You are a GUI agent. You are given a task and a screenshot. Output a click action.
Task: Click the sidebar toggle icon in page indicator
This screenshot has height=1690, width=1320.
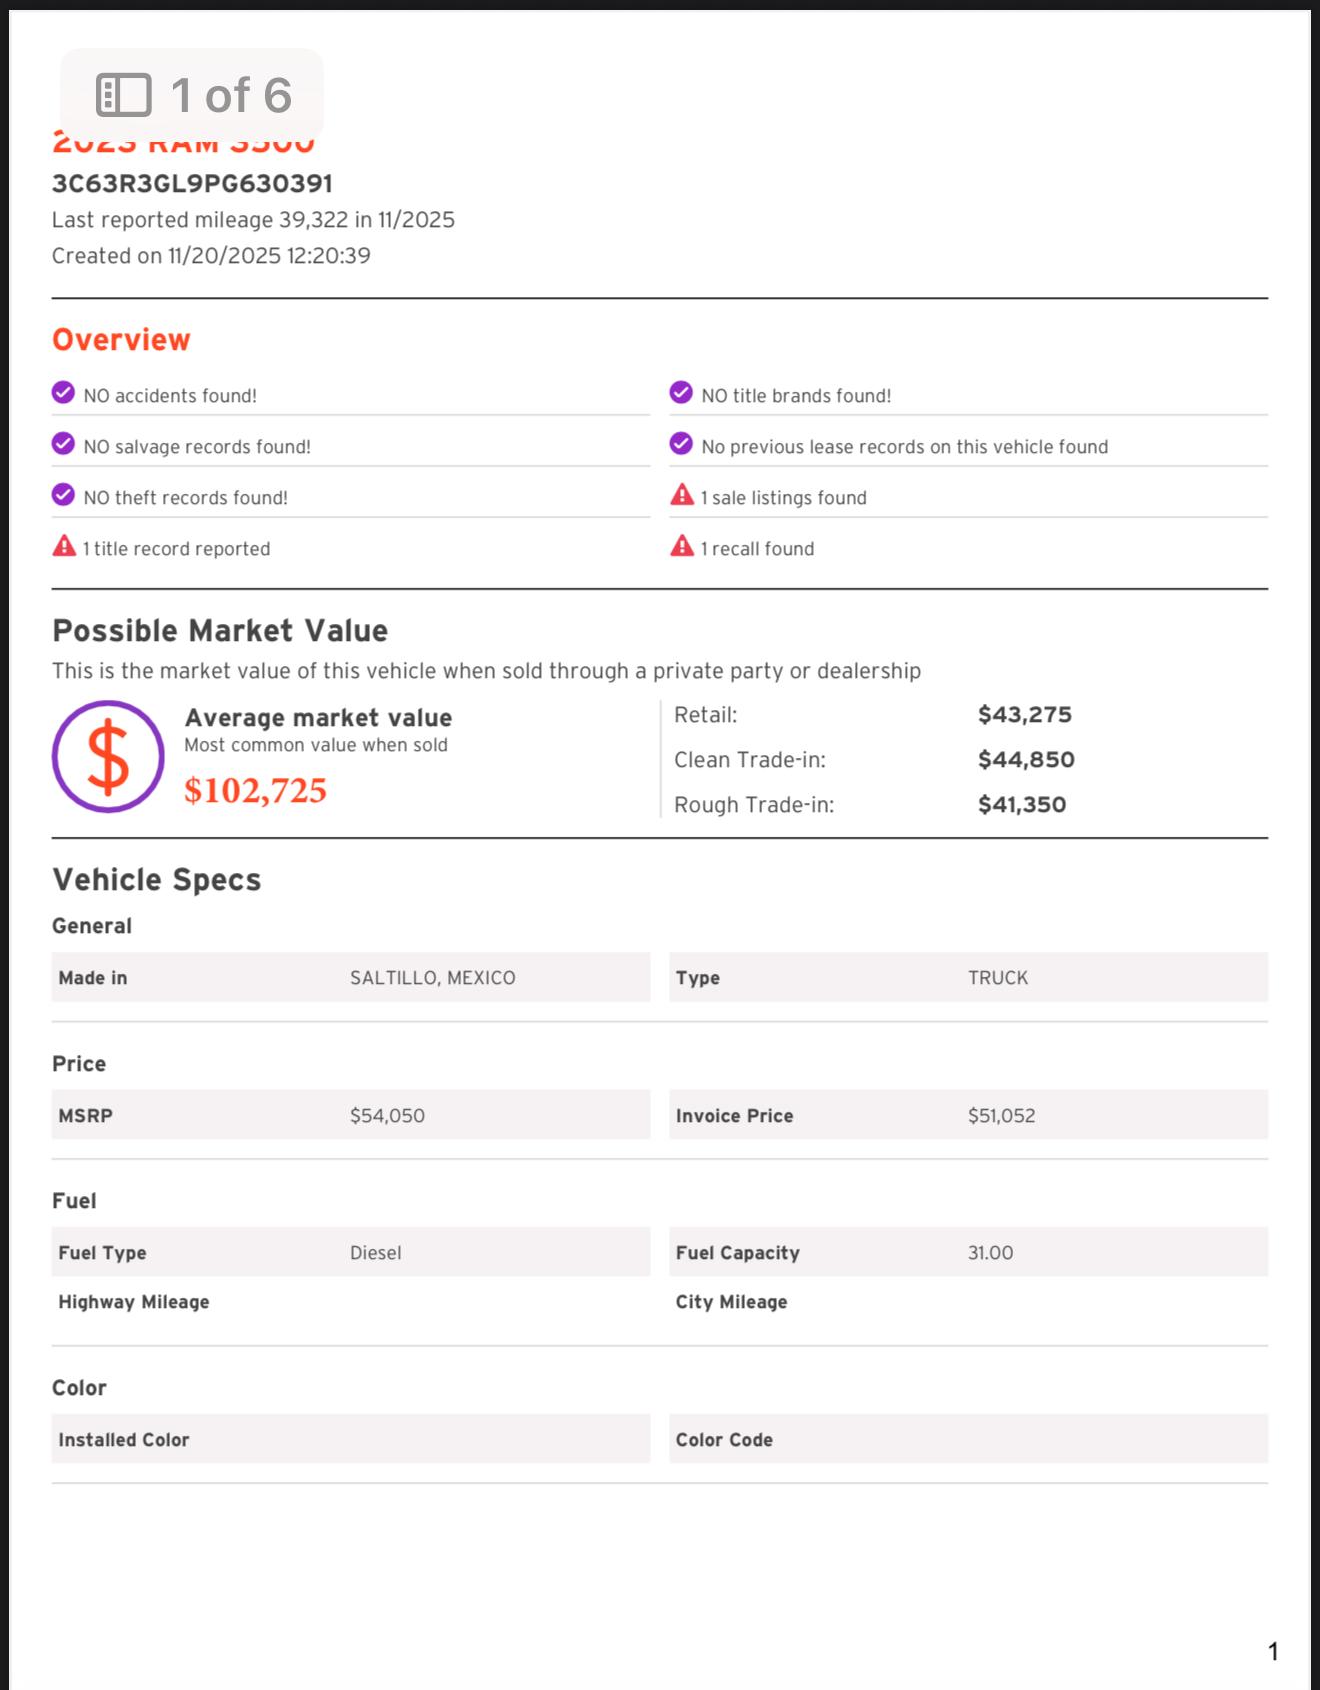click(x=123, y=95)
